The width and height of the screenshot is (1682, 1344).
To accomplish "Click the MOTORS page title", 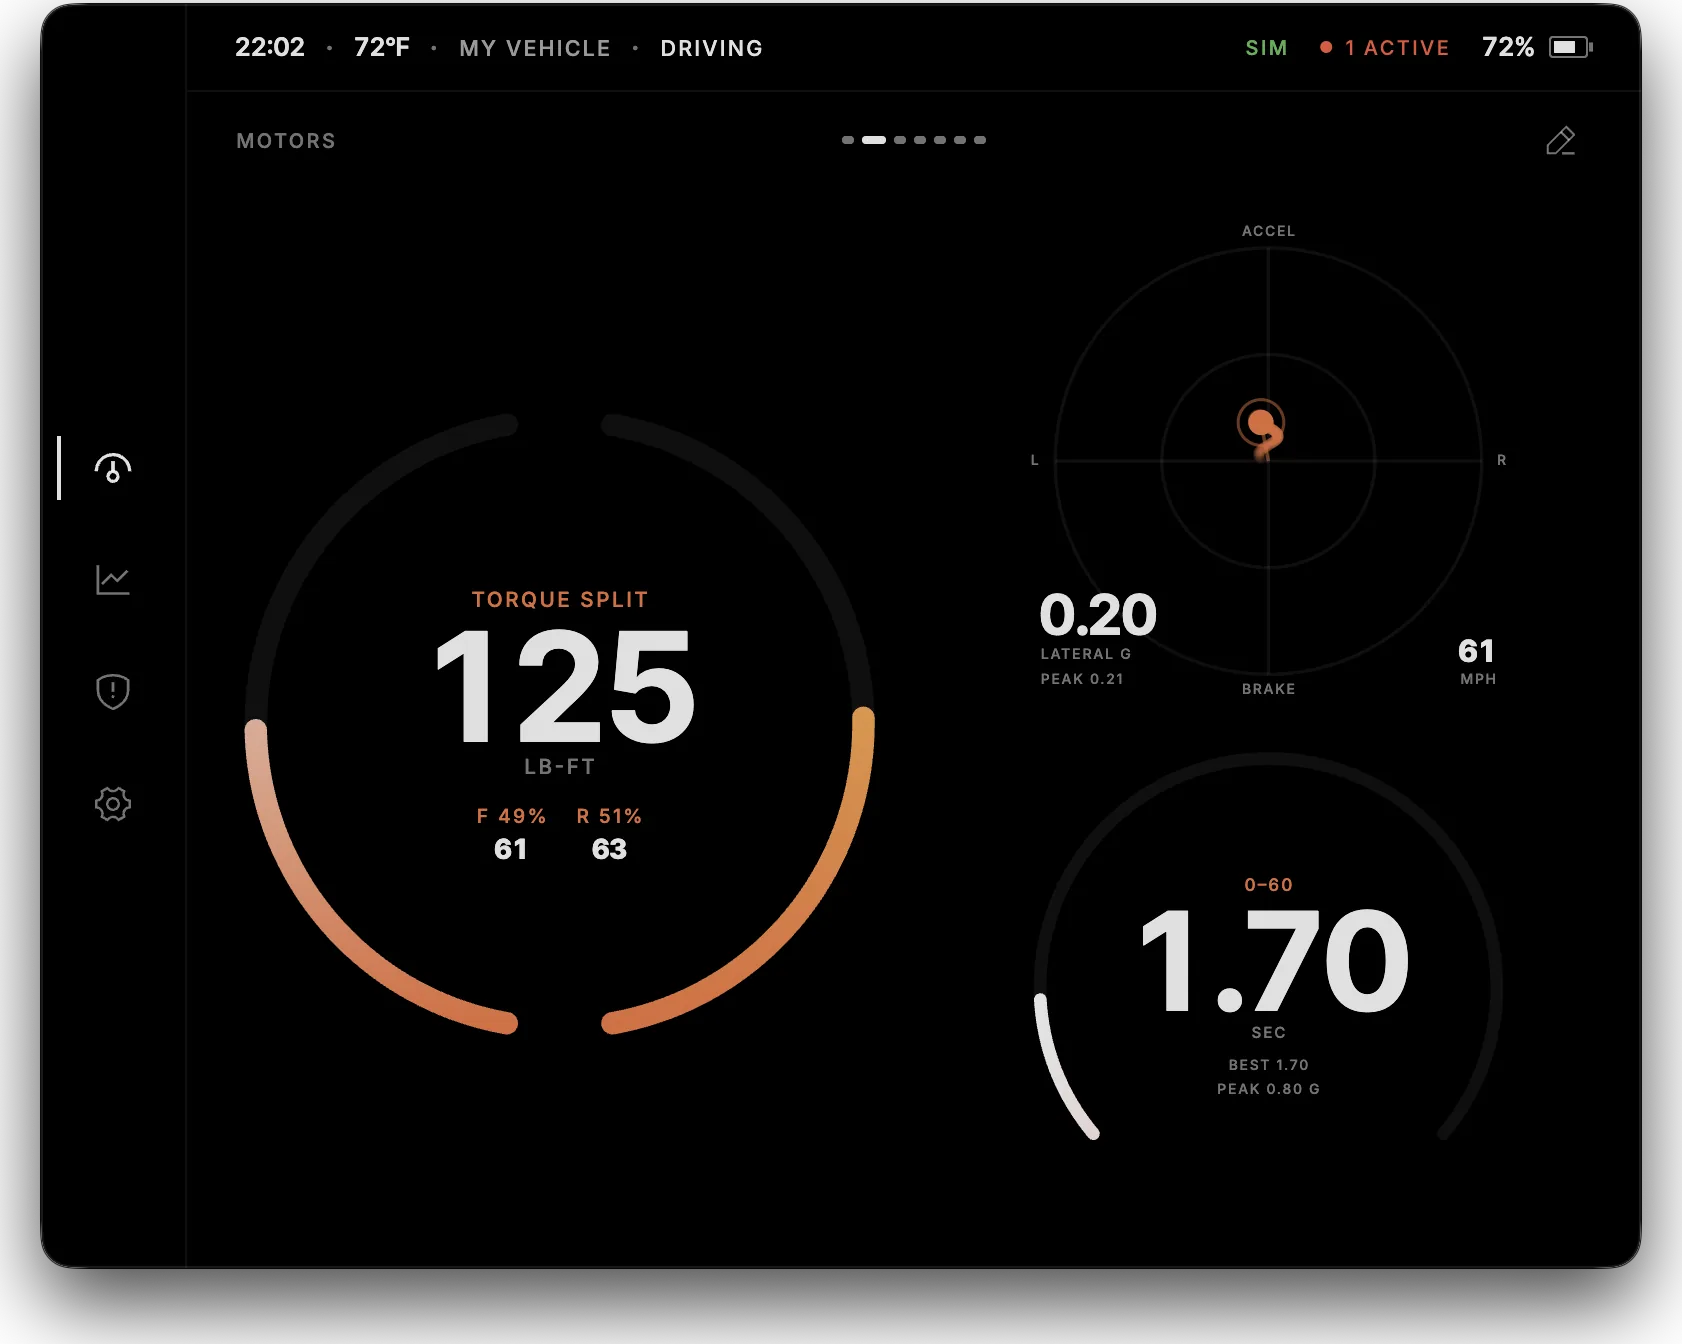I will [x=286, y=141].
